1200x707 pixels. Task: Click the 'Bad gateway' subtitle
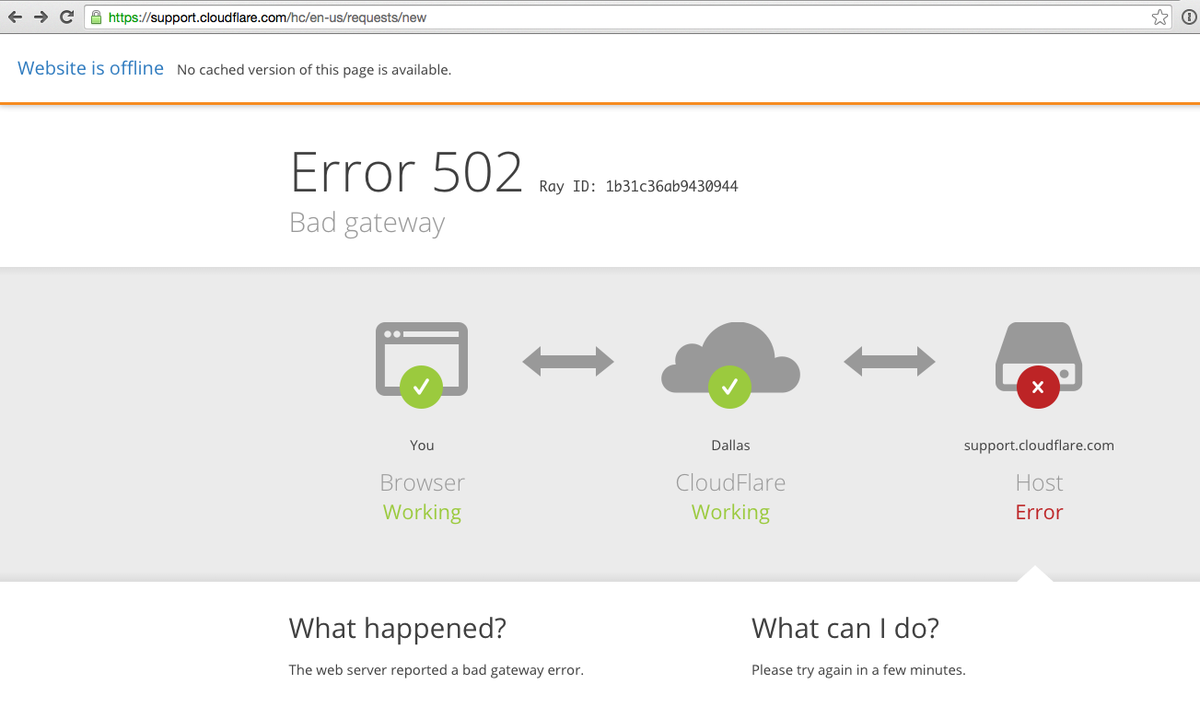point(367,222)
